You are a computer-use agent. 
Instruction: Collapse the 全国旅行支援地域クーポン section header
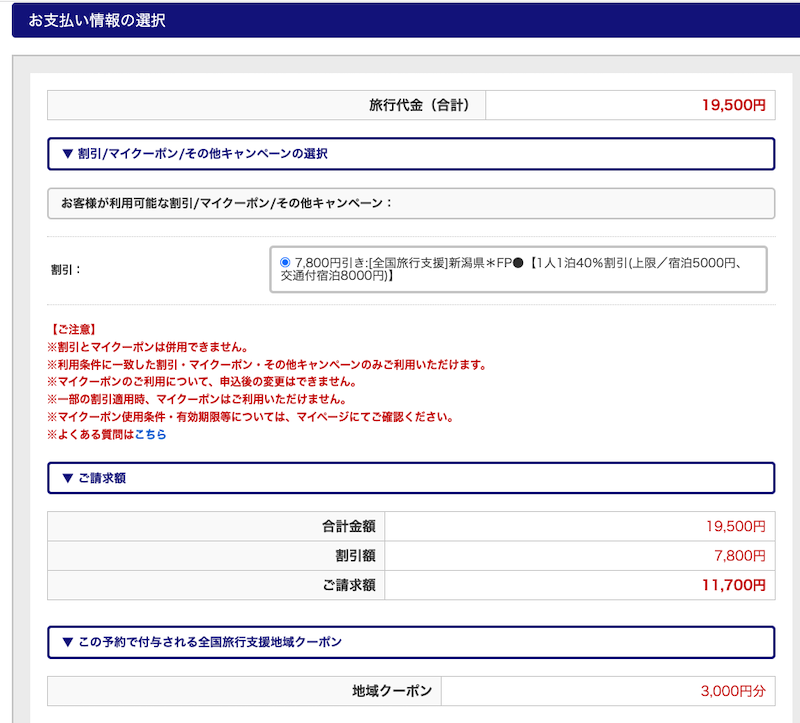pos(411,642)
